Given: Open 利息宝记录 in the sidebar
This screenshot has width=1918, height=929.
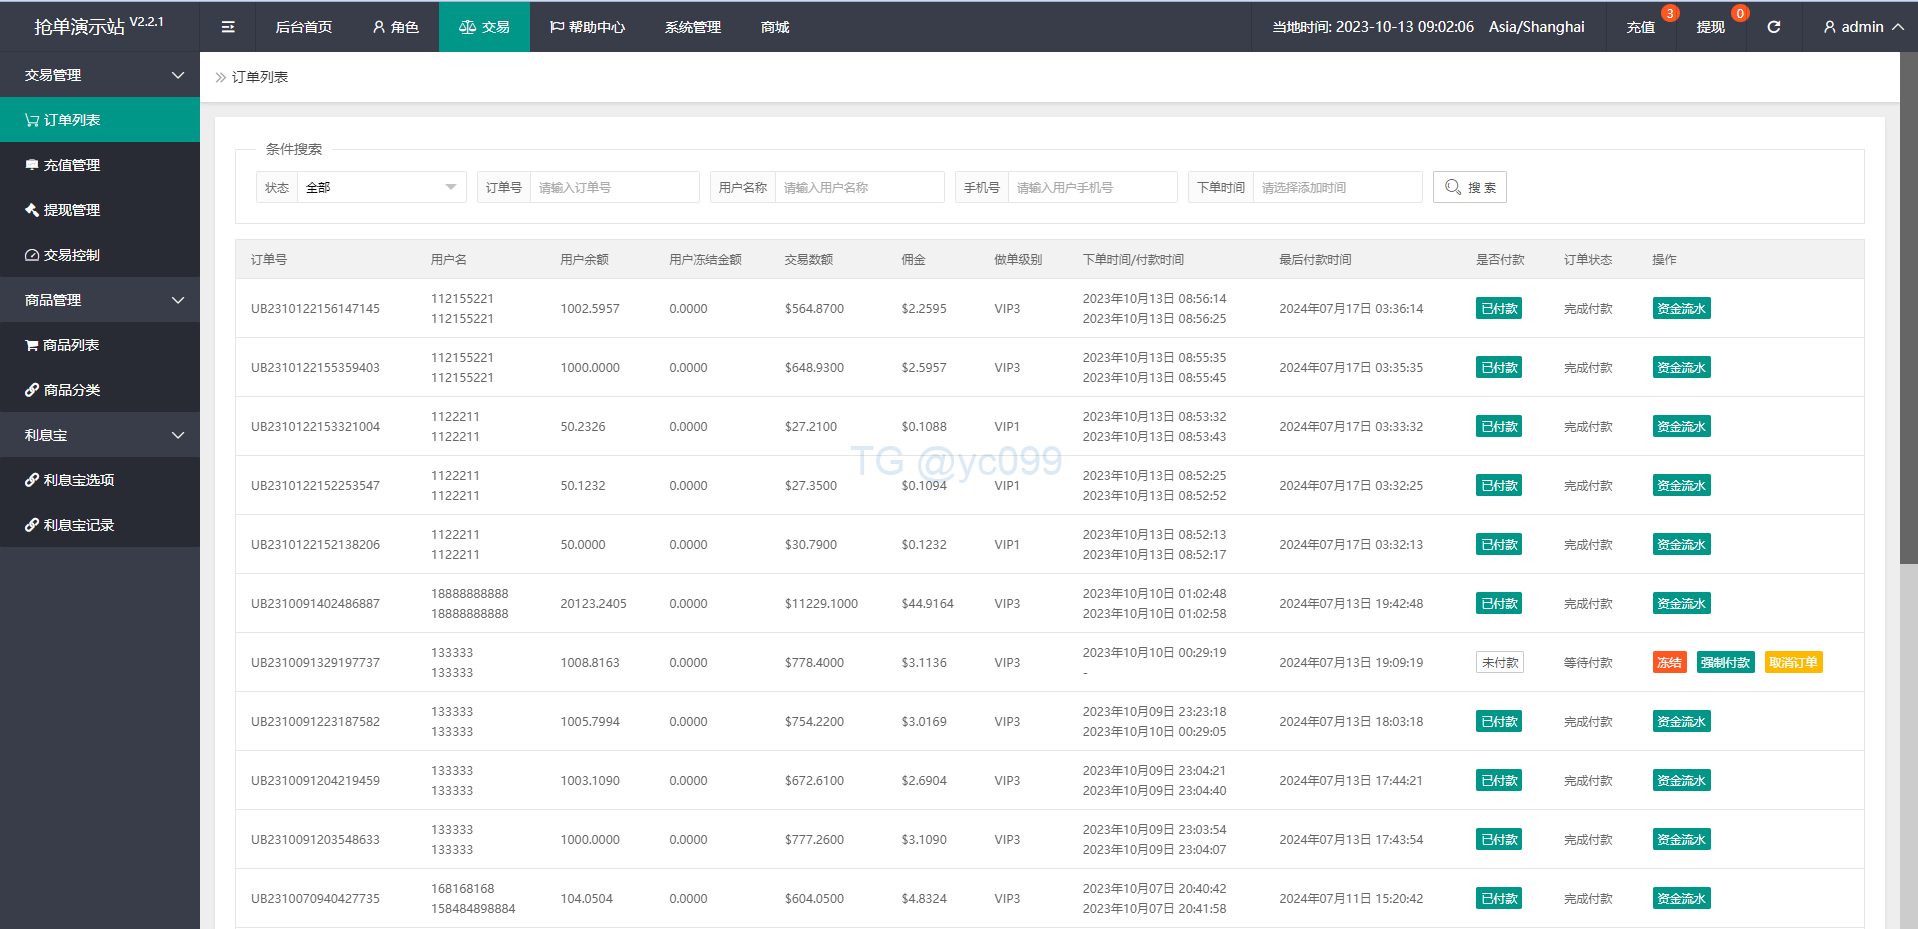Looking at the screenshot, I should [78, 525].
